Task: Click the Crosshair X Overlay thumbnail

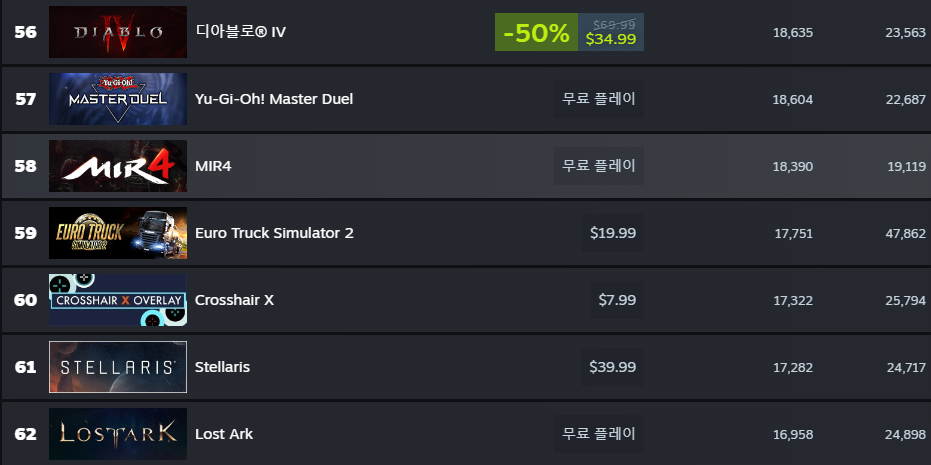Action: coord(118,300)
